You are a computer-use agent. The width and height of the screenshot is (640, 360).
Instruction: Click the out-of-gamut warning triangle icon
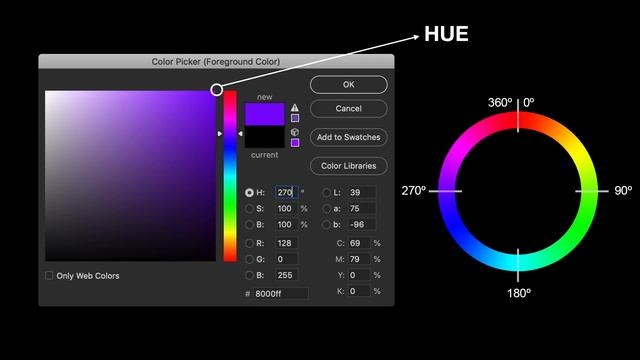tap(295, 108)
